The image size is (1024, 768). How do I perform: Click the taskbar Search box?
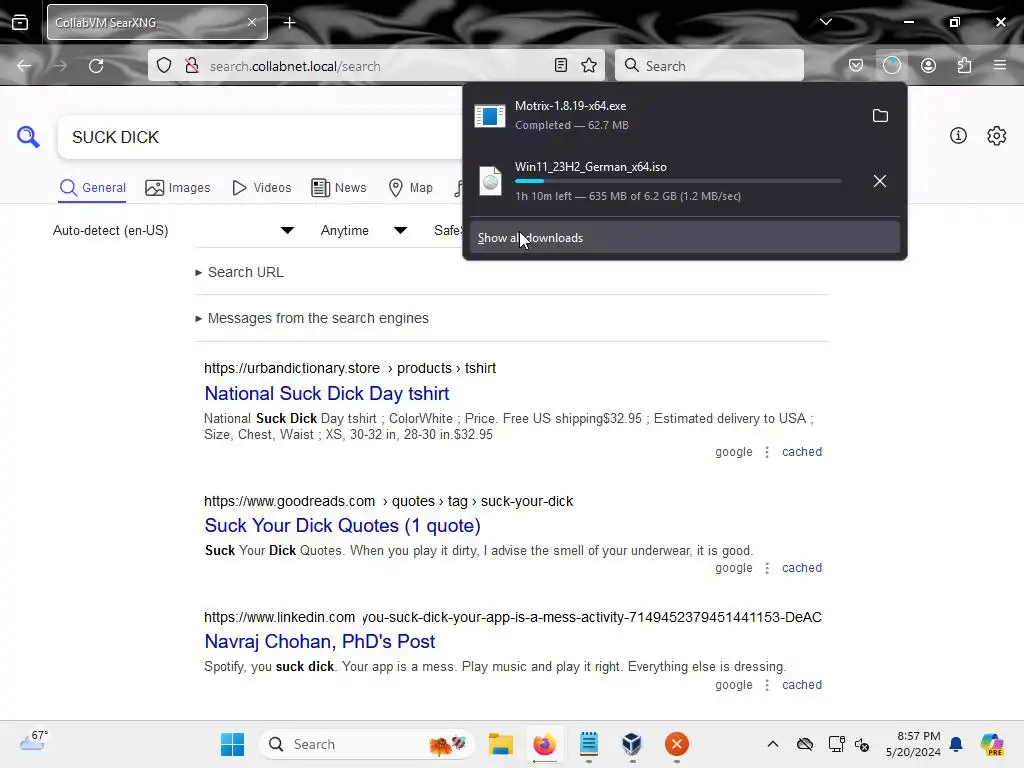(366, 744)
